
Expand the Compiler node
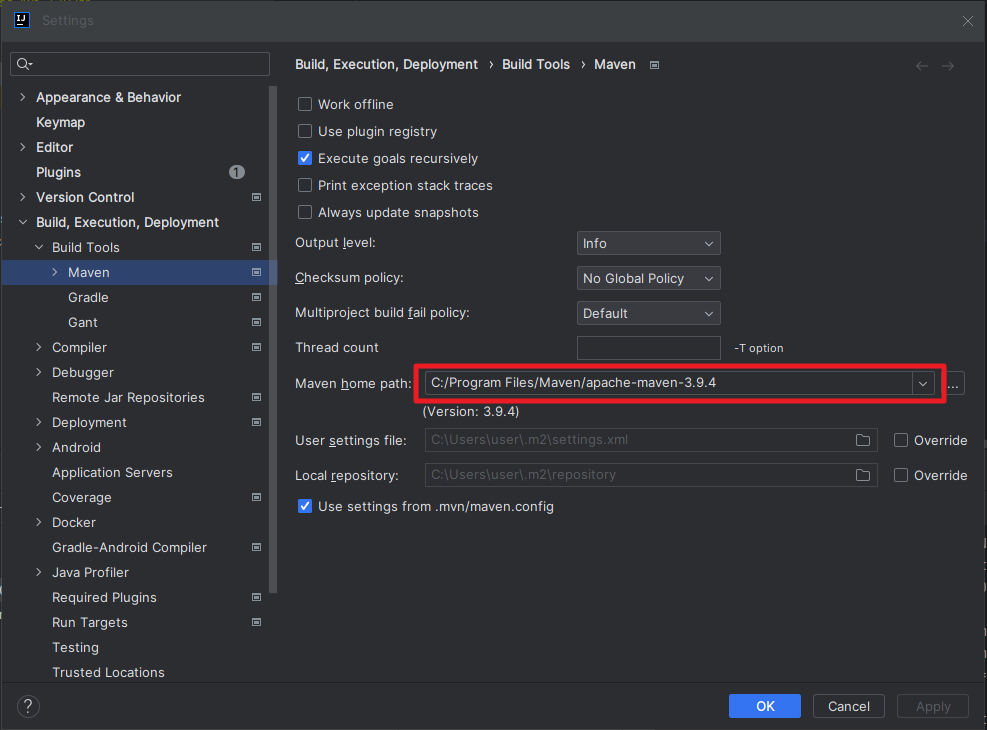click(x=39, y=347)
